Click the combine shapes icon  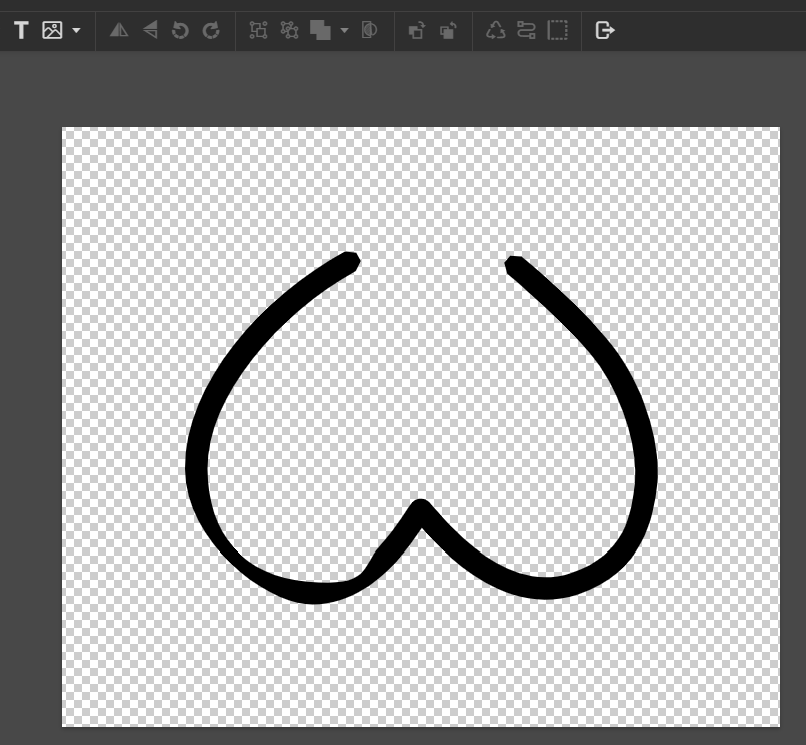coord(320,31)
